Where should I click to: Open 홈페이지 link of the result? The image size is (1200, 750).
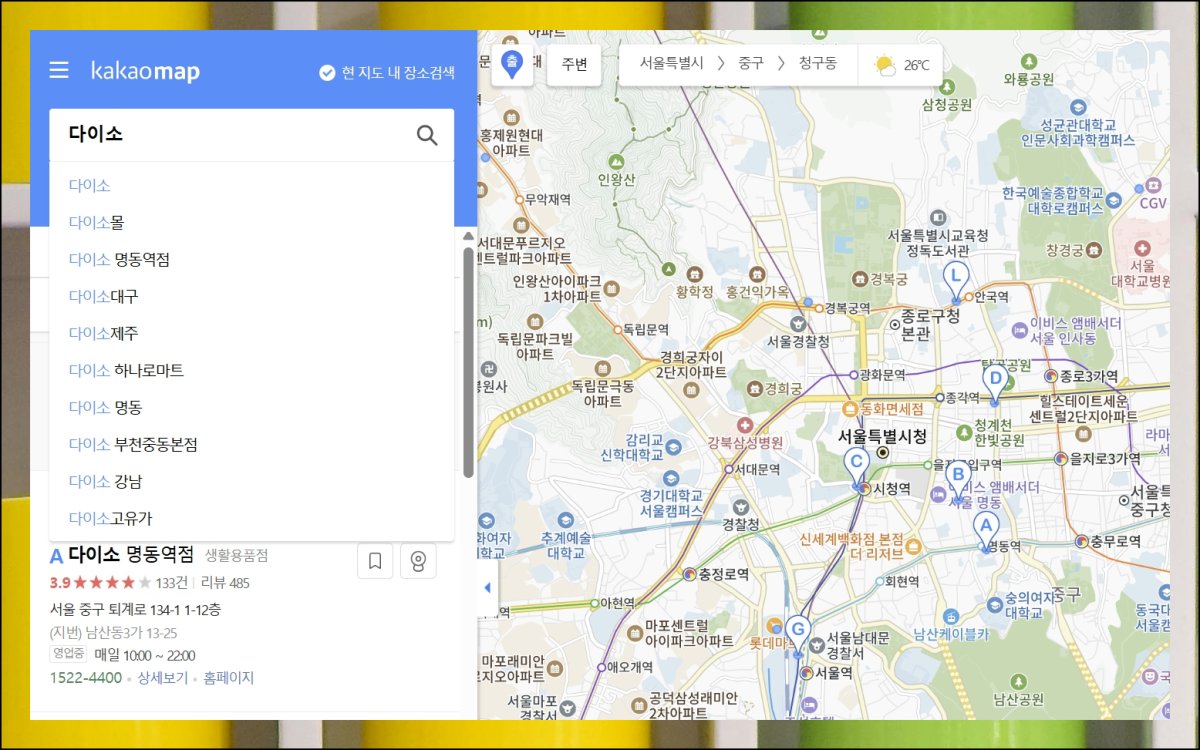click(228, 678)
